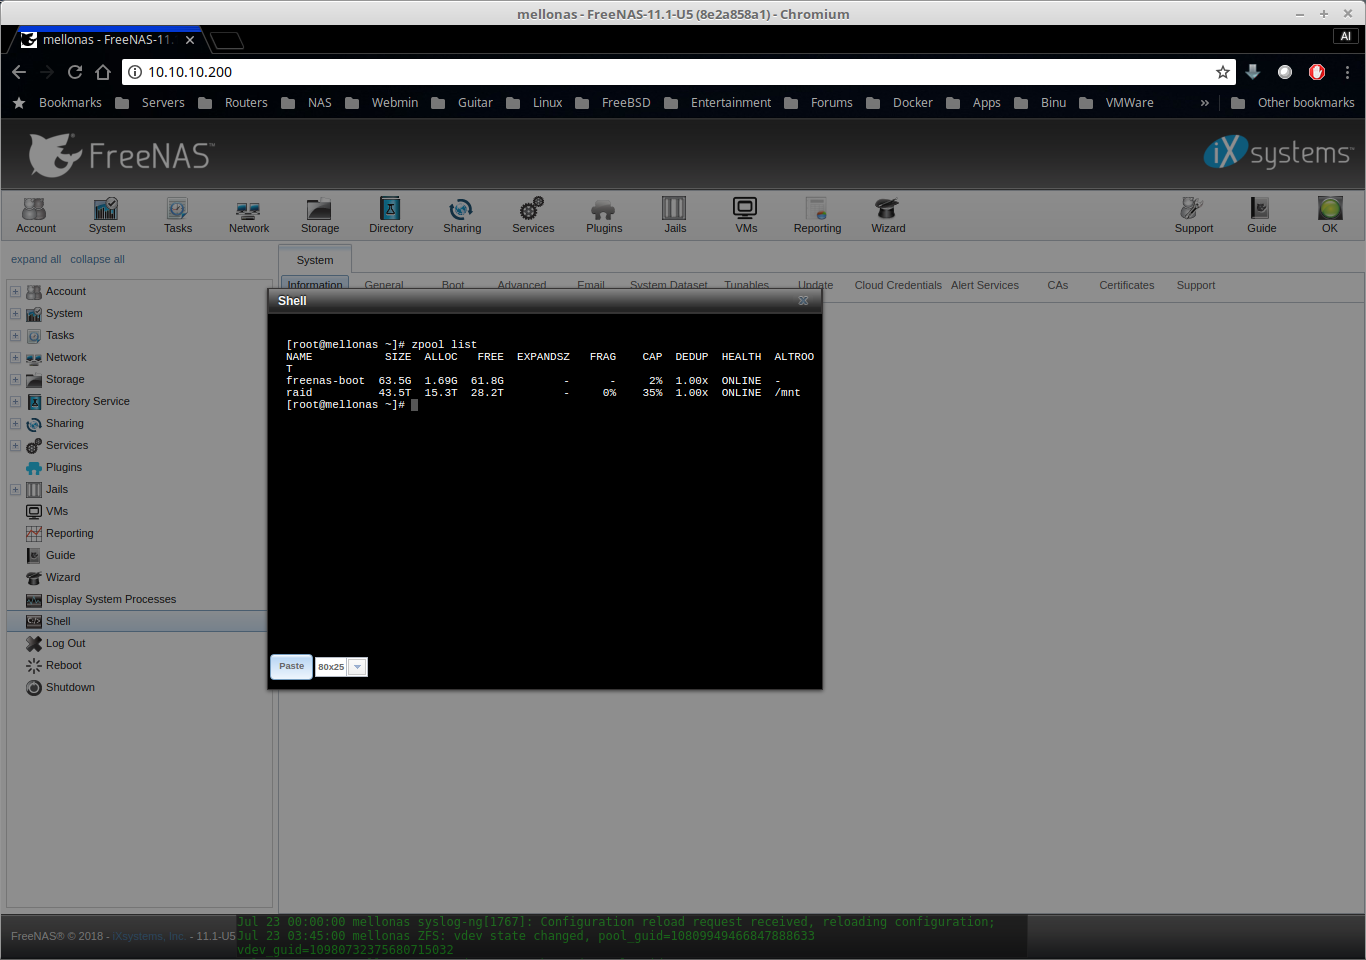Click the FreeNAS logo
Image resolution: width=1366 pixels, height=960 pixels.
coord(121,155)
